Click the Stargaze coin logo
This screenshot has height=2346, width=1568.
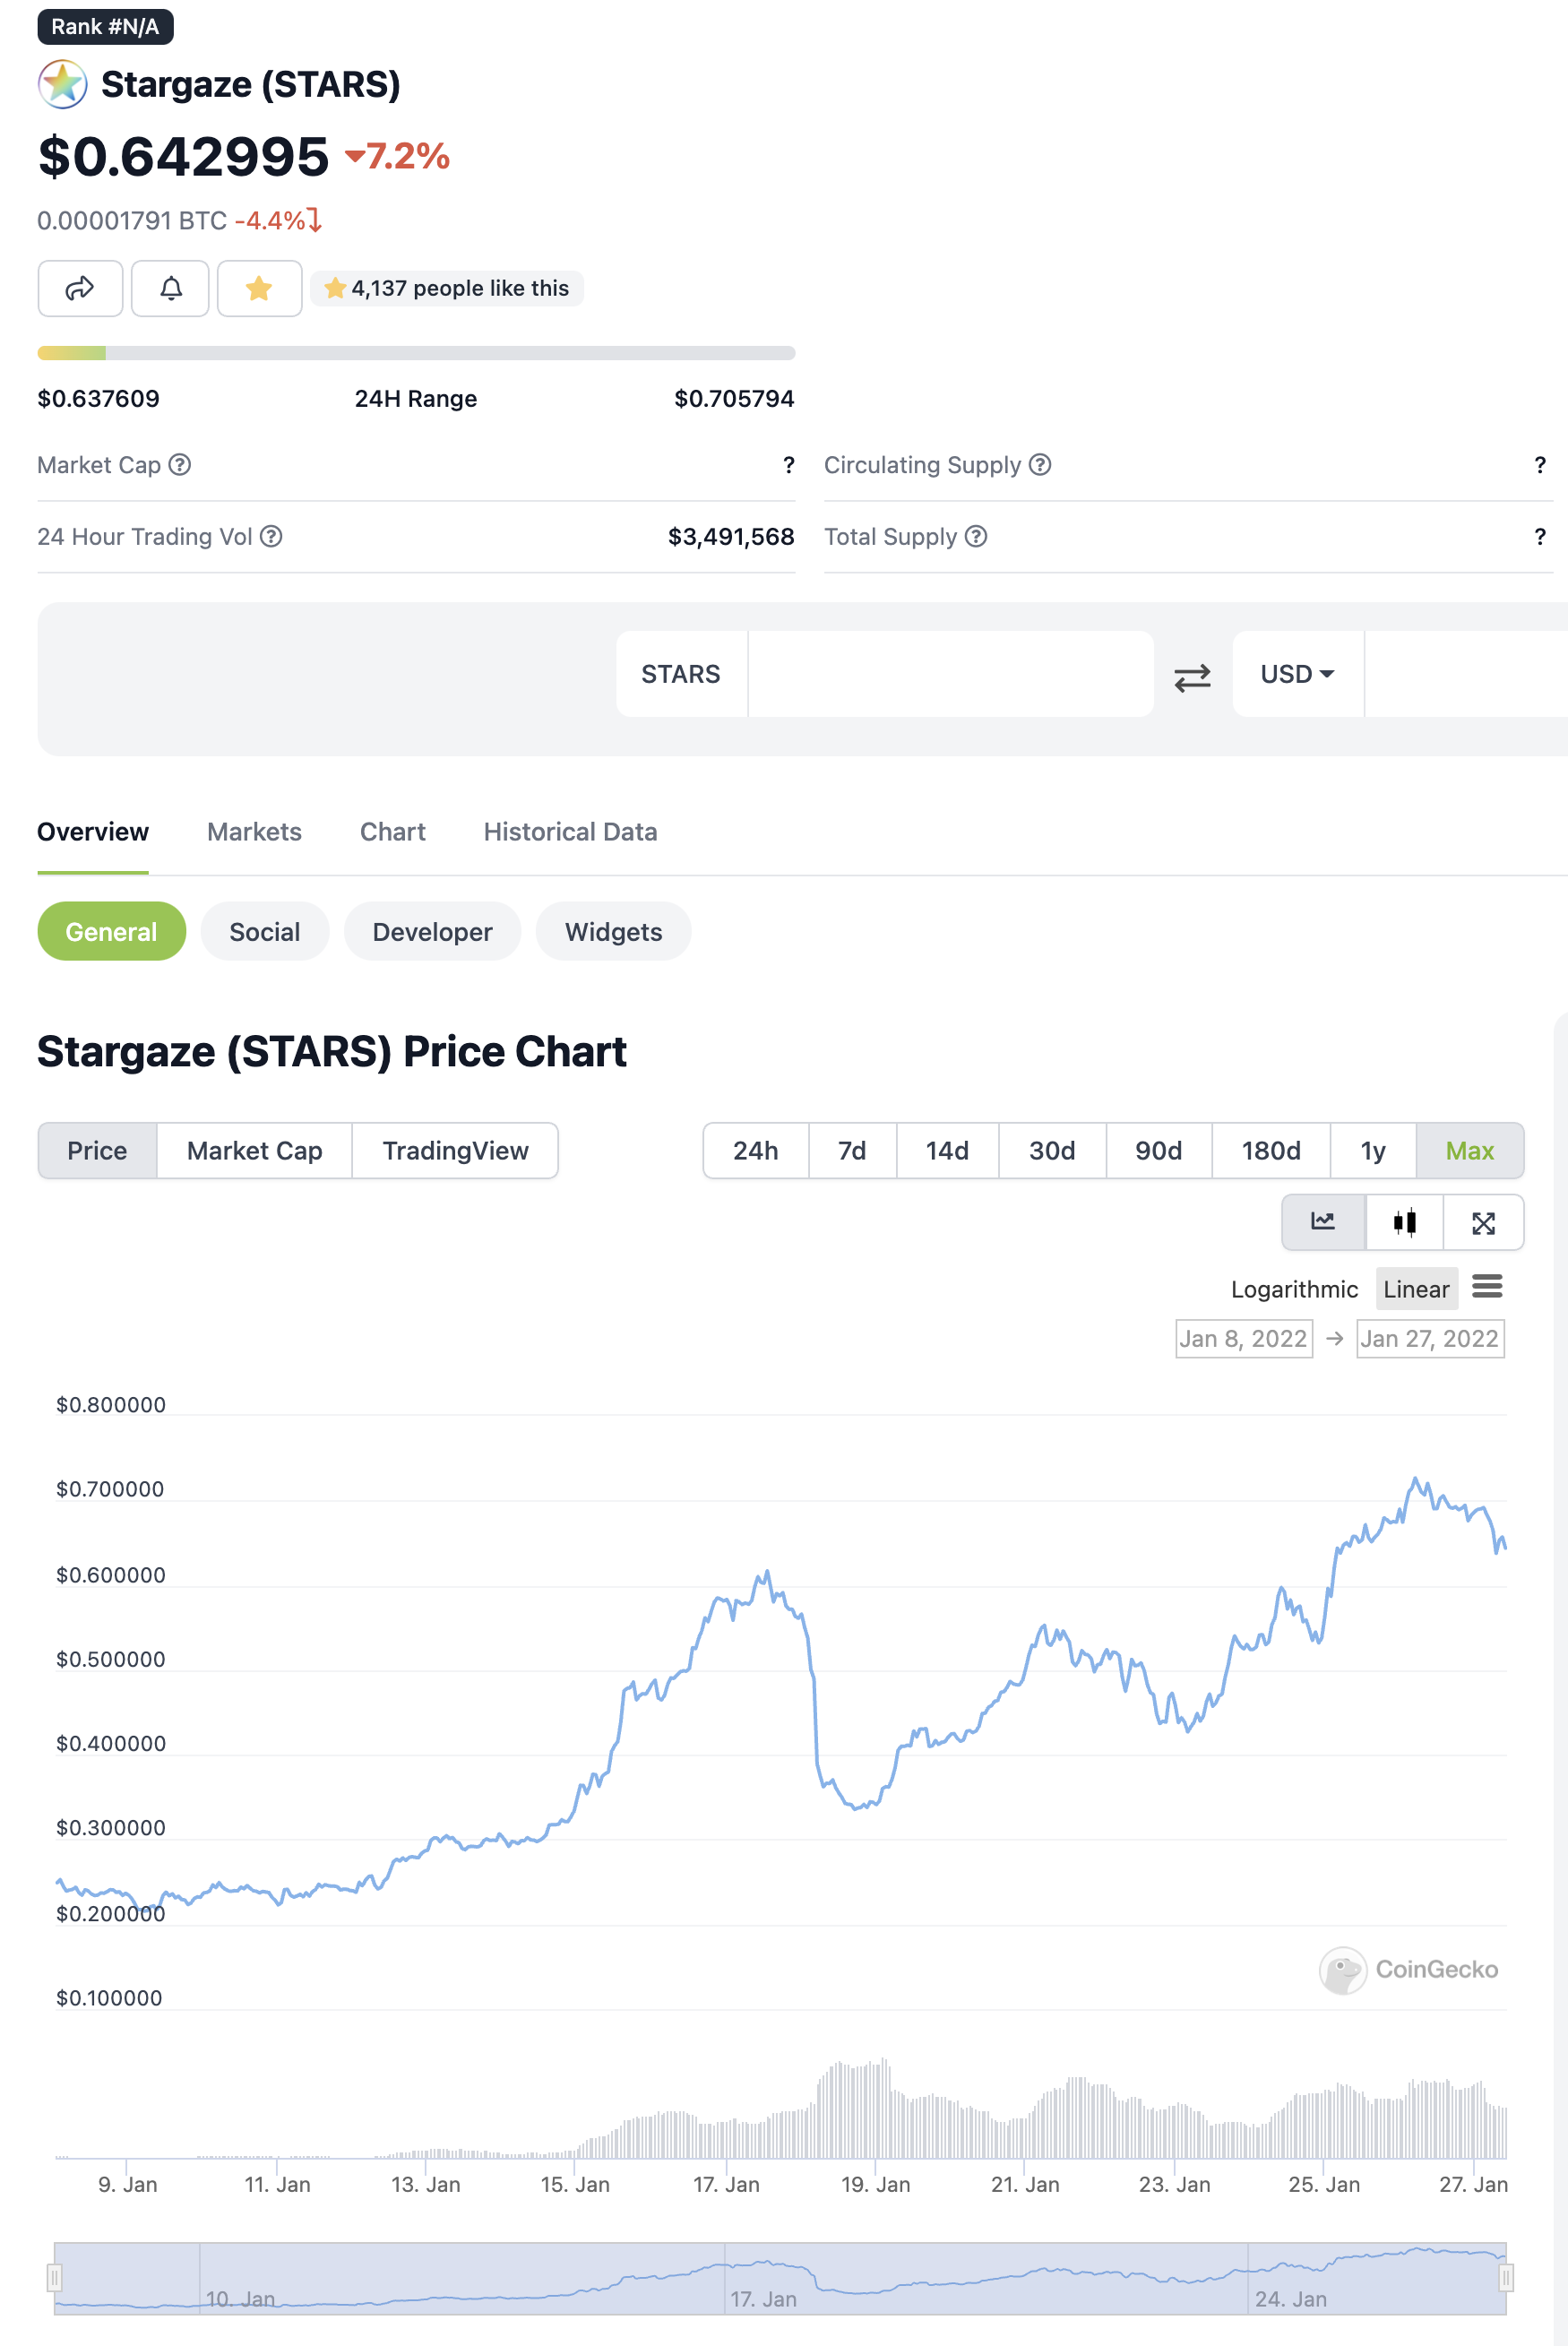coord(62,85)
